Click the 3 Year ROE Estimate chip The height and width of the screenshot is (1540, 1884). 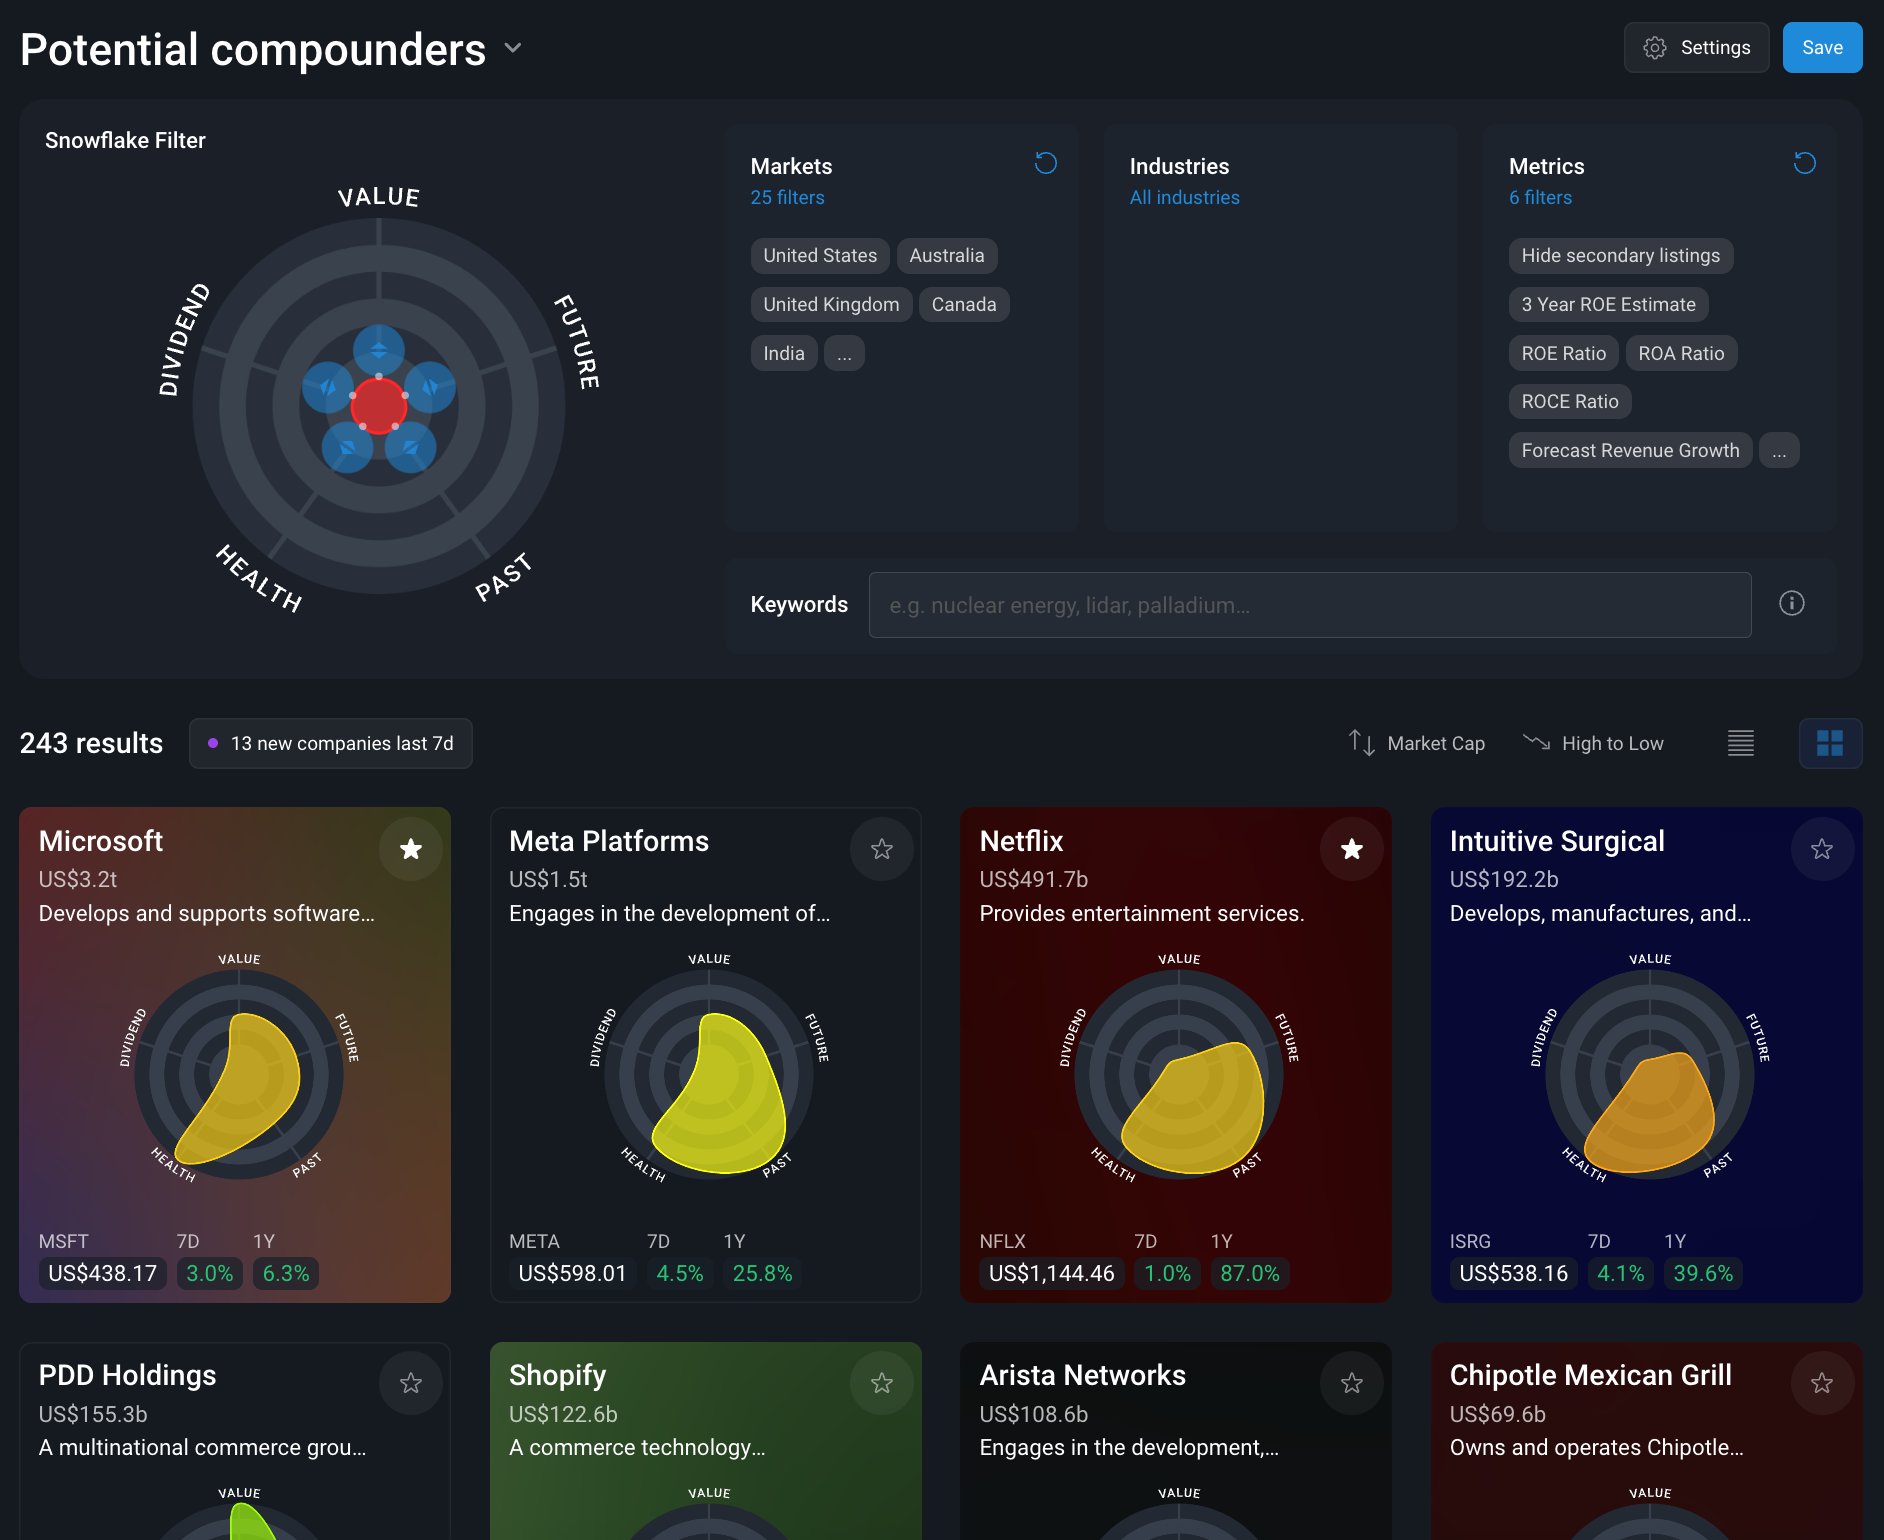point(1608,305)
